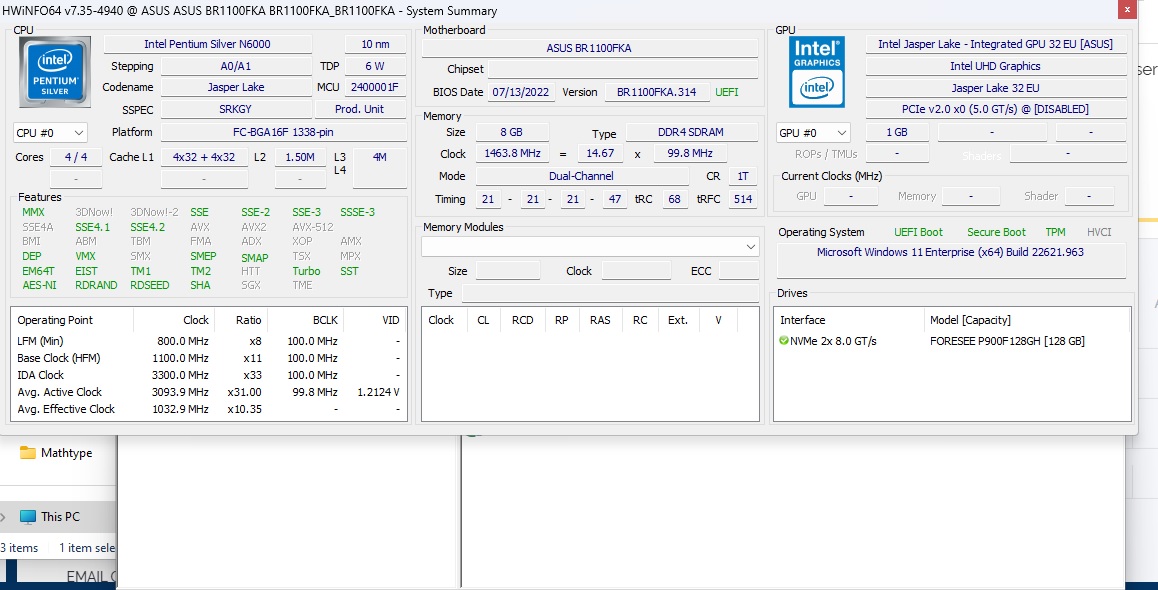Click the Interface column header in Drives
The height and width of the screenshot is (590, 1158).
tap(849, 320)
